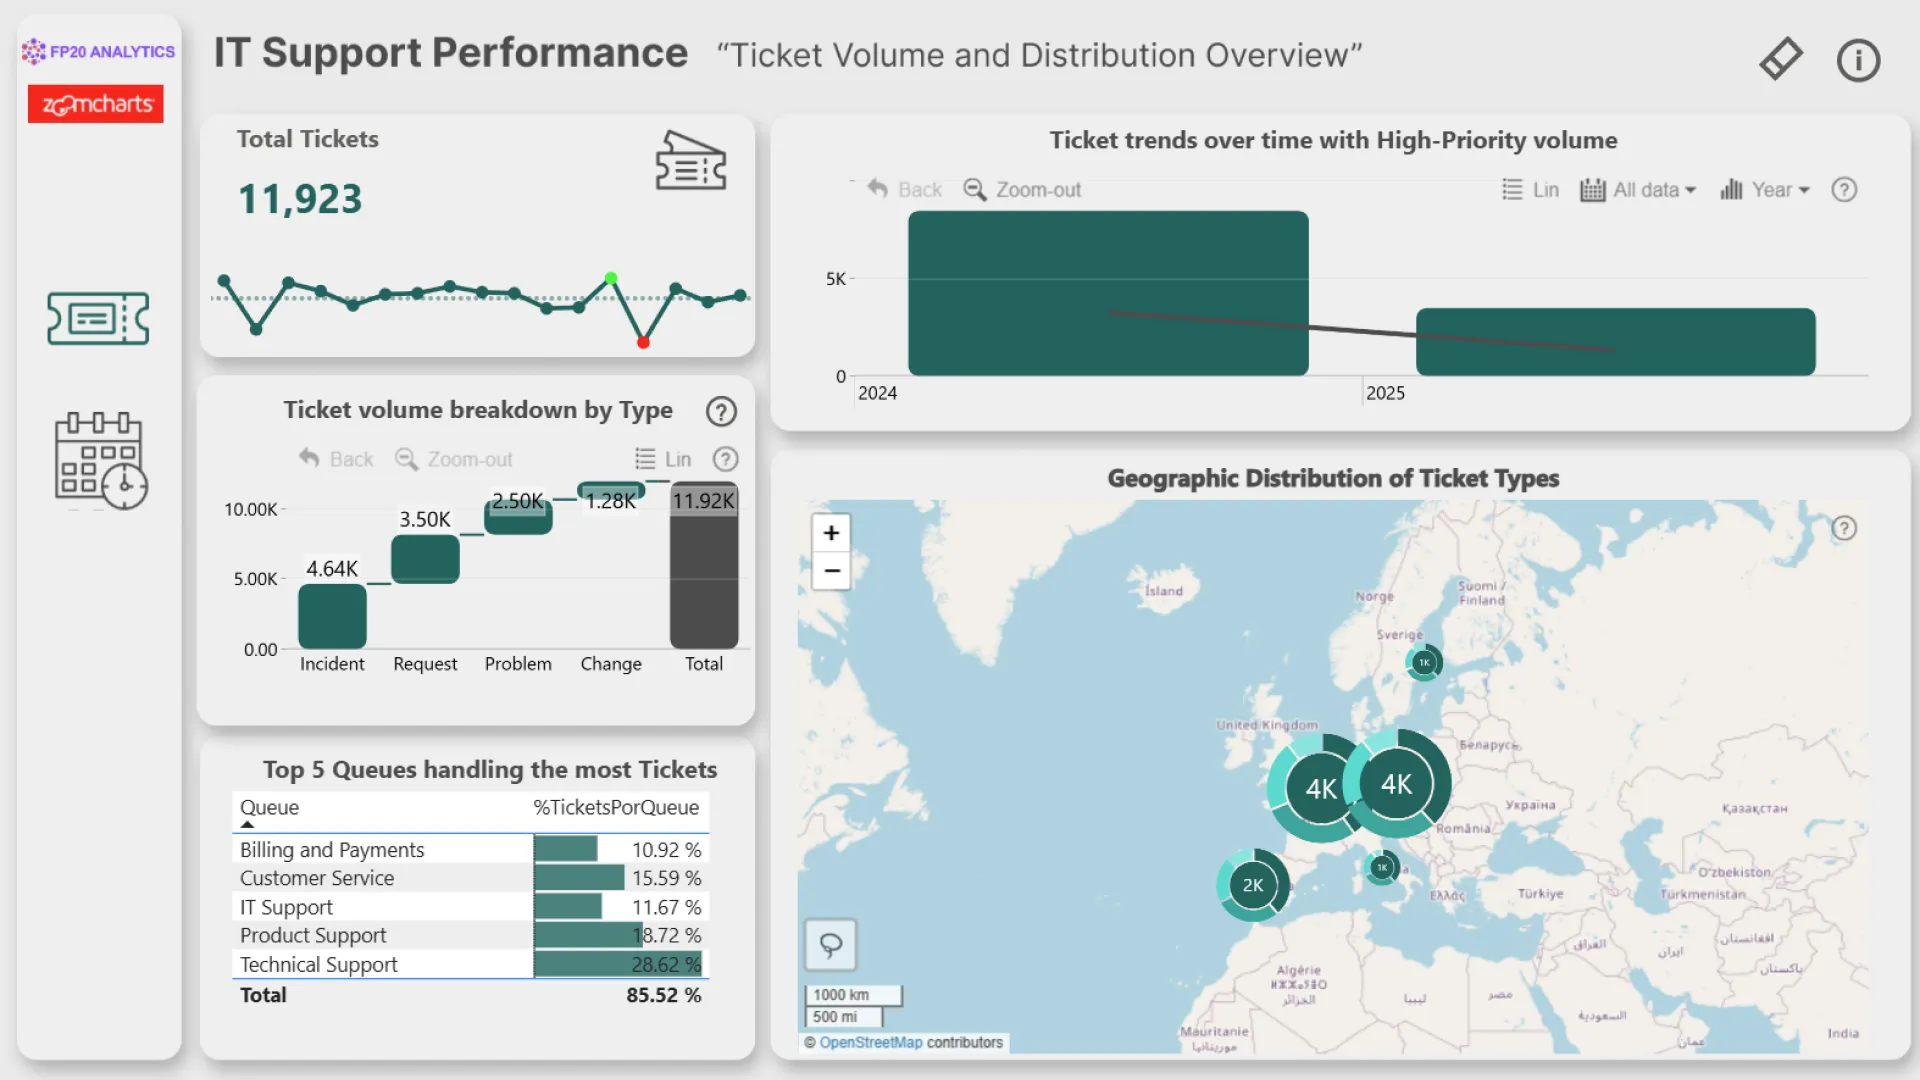Open the OpenStreetMap link
This screenshot has width=1920, height=1080.
871,1042
